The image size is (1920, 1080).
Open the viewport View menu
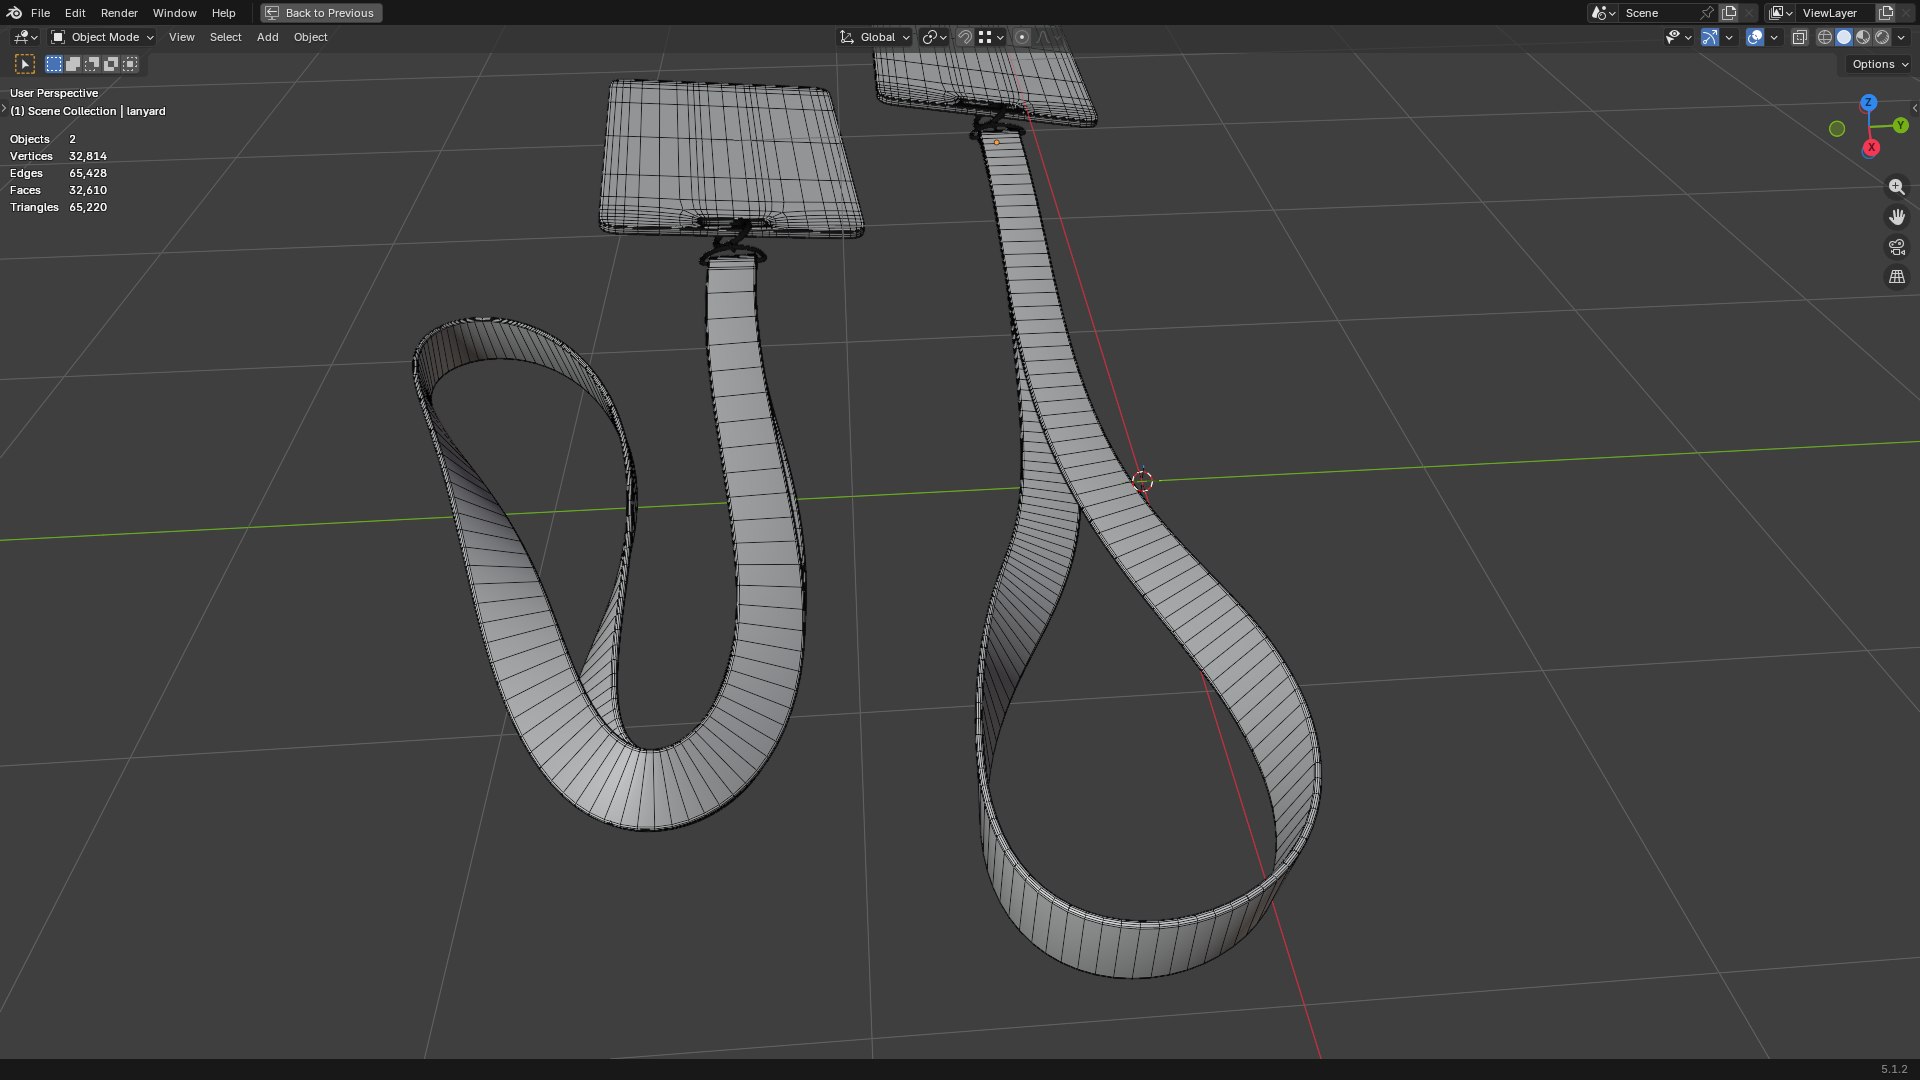181,37
